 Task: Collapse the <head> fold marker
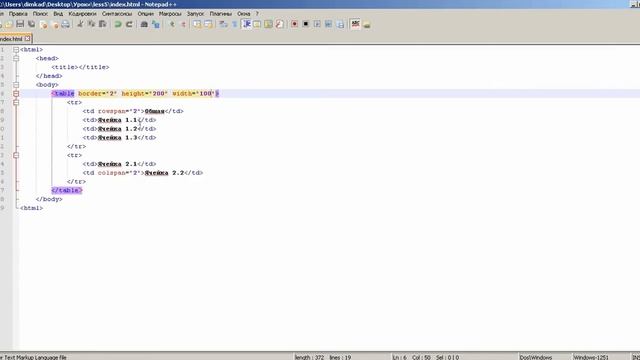click(16, 58)
